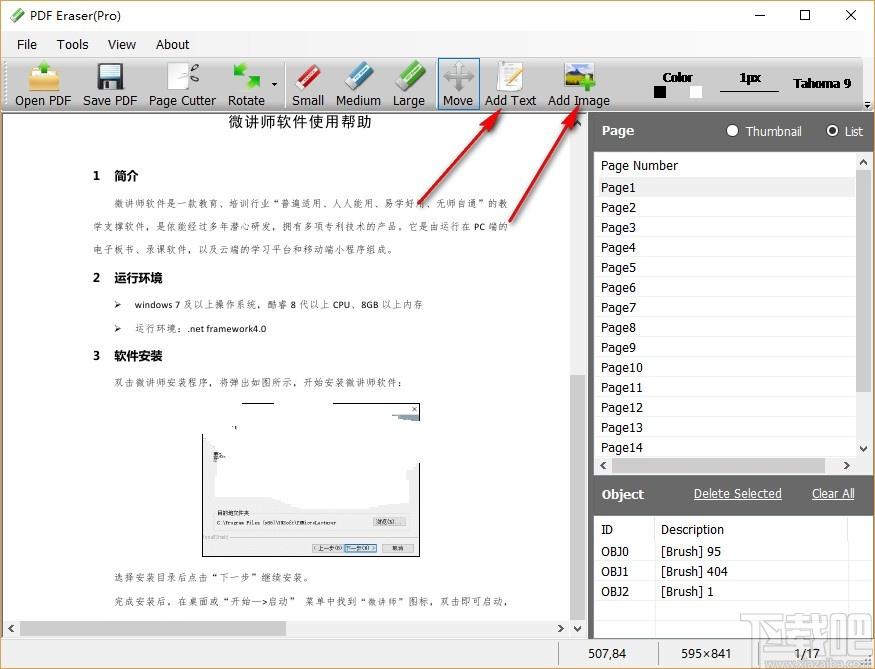Screen dimensions: 875x669
Task: Click document vertical scroll down arrow
Action: pyautogui.click(x=578, y=629)
